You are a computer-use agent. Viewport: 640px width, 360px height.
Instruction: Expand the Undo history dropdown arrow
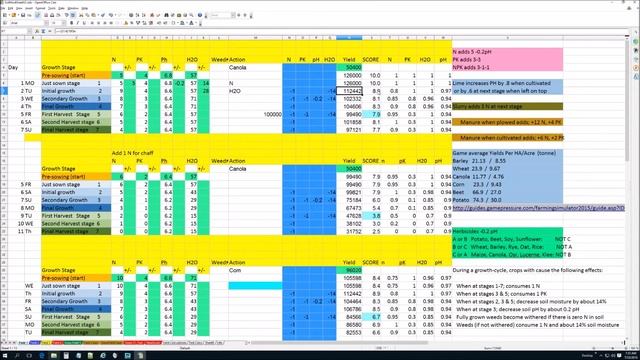tap(115, 15)
